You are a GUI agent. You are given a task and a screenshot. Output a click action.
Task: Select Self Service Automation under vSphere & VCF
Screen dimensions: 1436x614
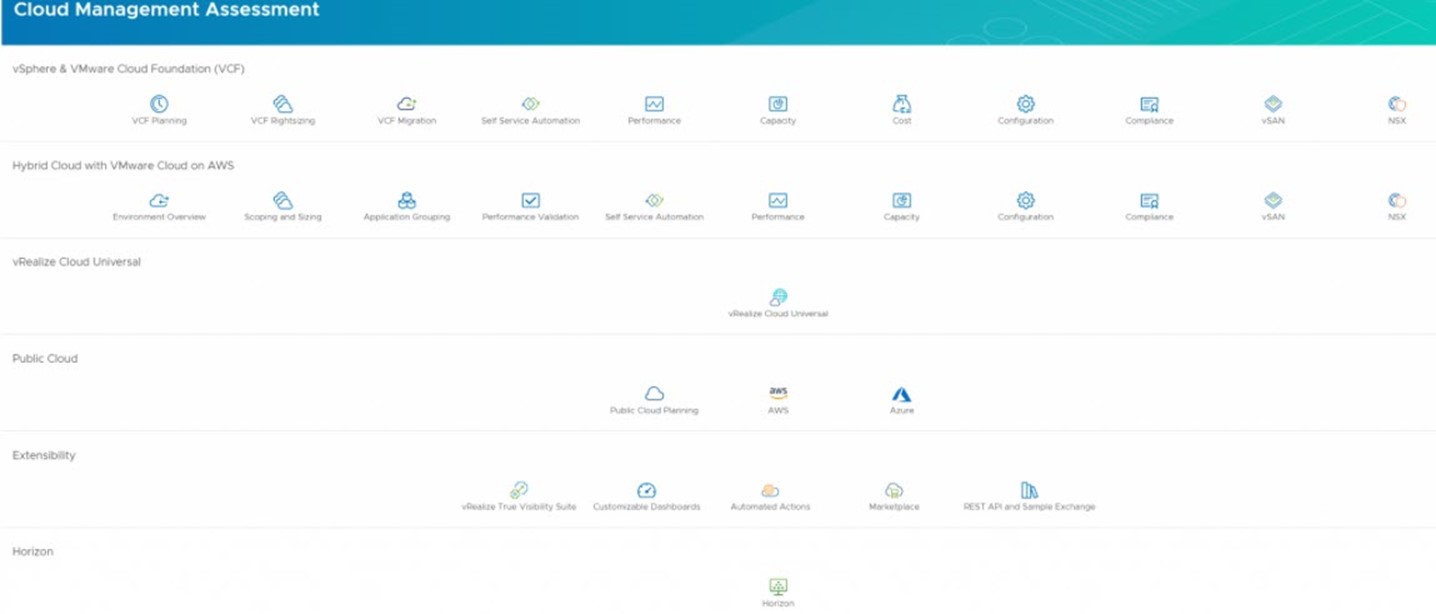[531, 104]
